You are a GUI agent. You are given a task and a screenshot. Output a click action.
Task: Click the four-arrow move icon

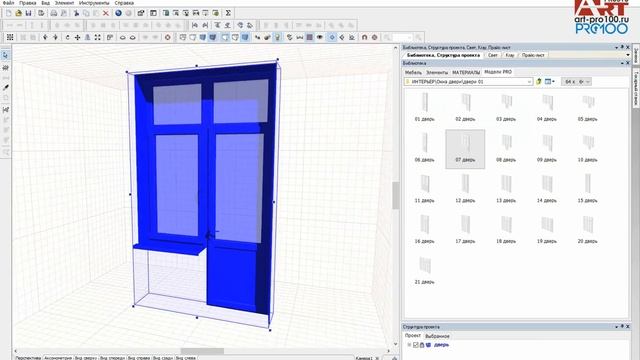click(x=77, y=37)
